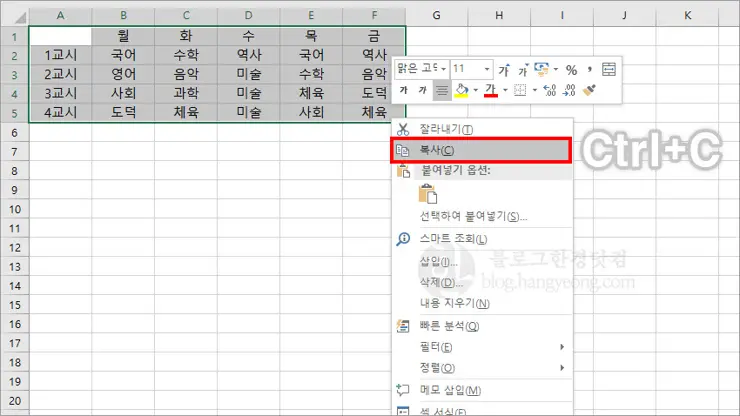Open 선택하여 붙여넣기 (Paste Special) dialog
Image resolution: width=740 pixels, height=416 pixels.
coord(473,216)
